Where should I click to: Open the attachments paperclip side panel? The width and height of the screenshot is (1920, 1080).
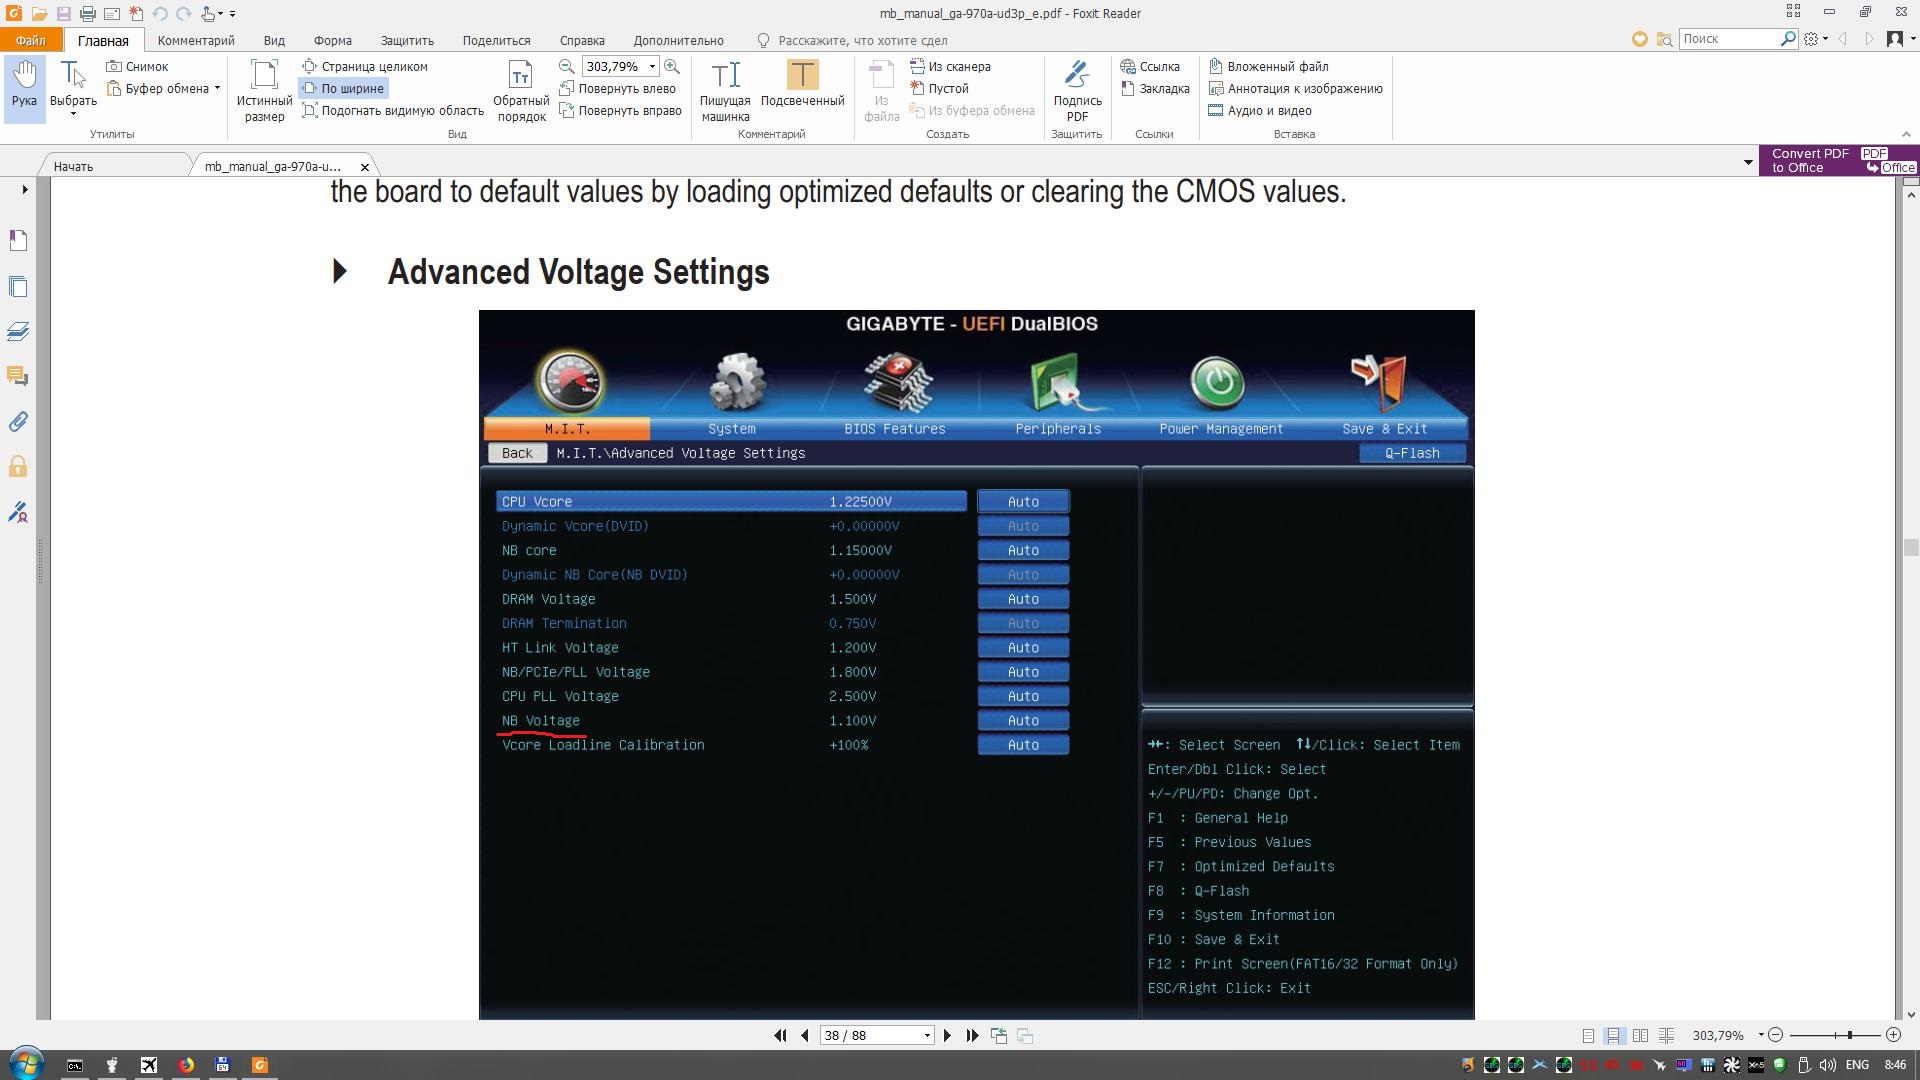click(x=18, y=422)
